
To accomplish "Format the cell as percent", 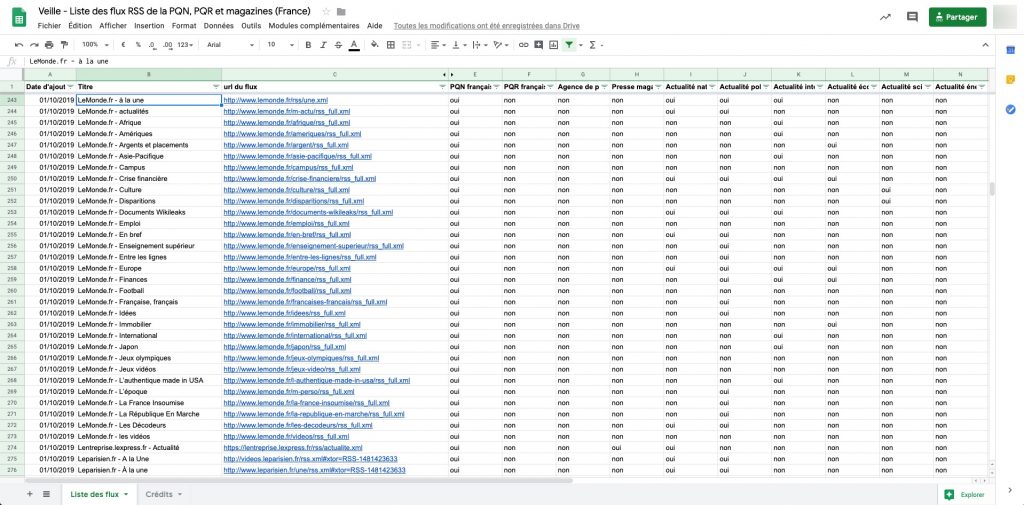I will coord(138,45).
